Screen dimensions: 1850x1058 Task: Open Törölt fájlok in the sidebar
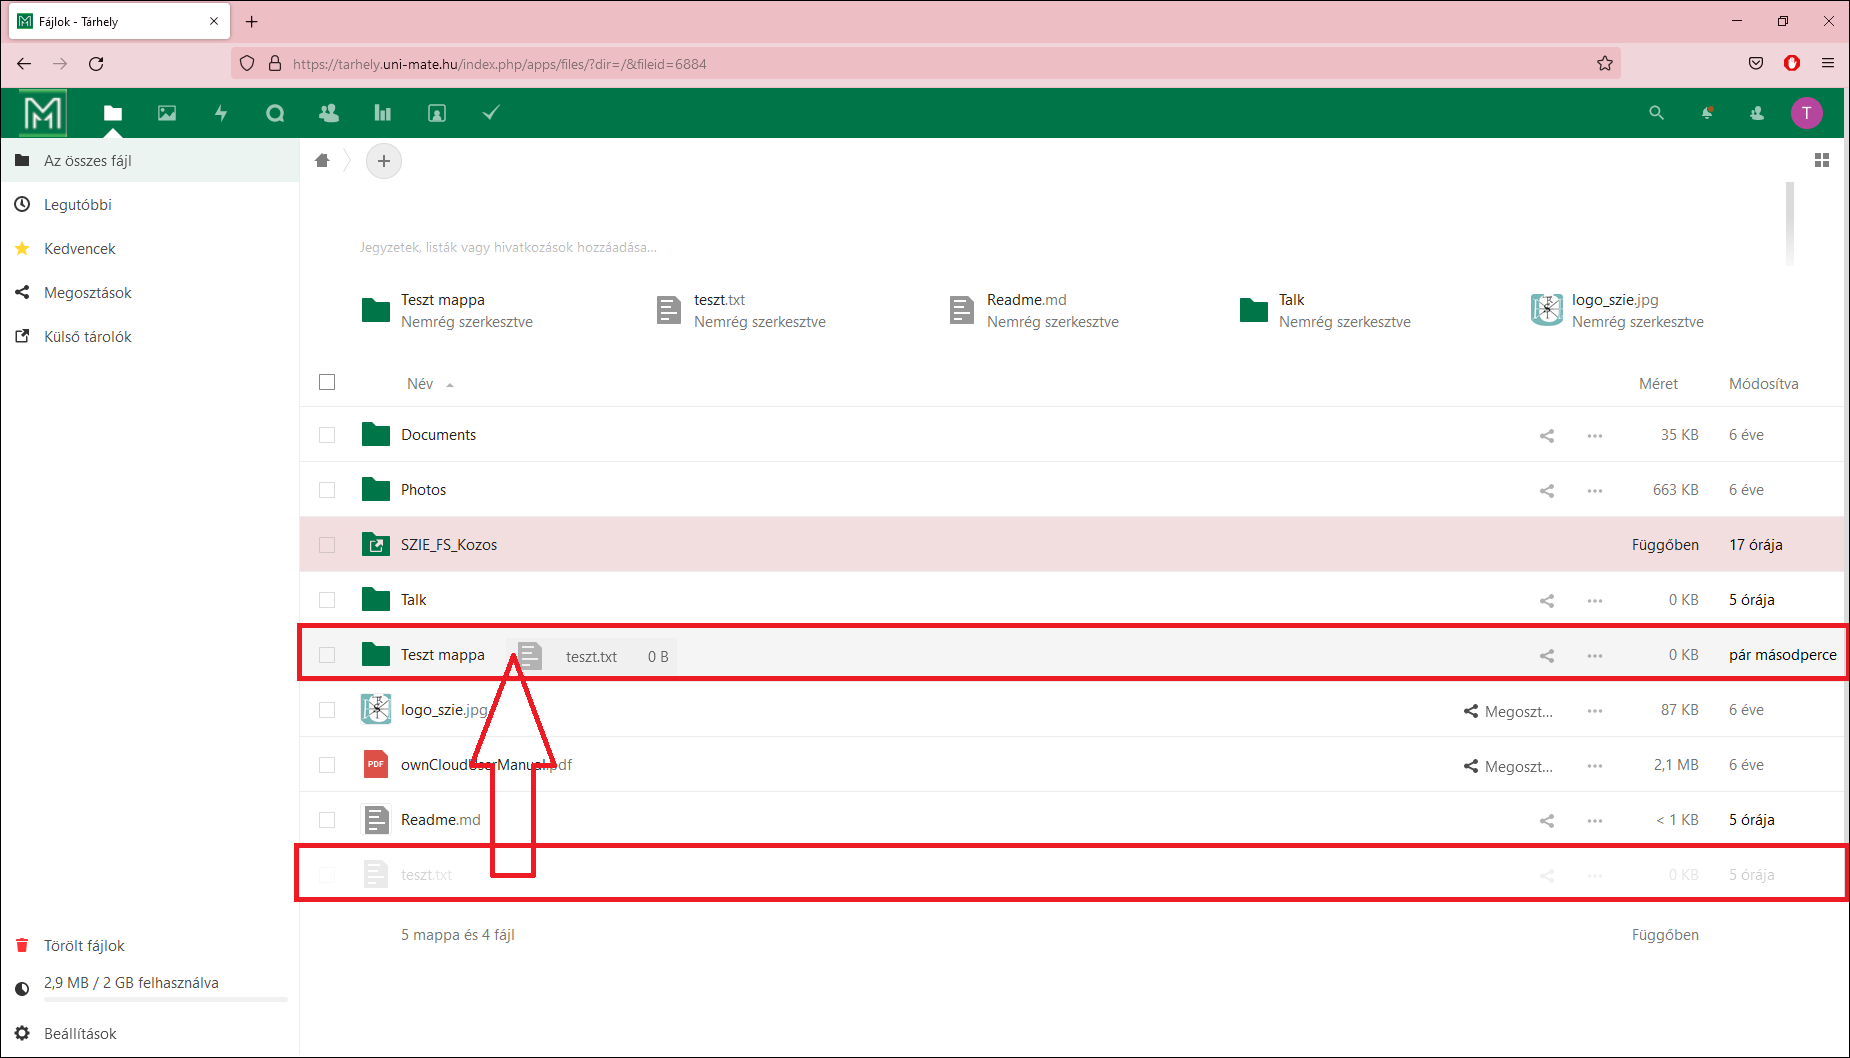point(84,946)
